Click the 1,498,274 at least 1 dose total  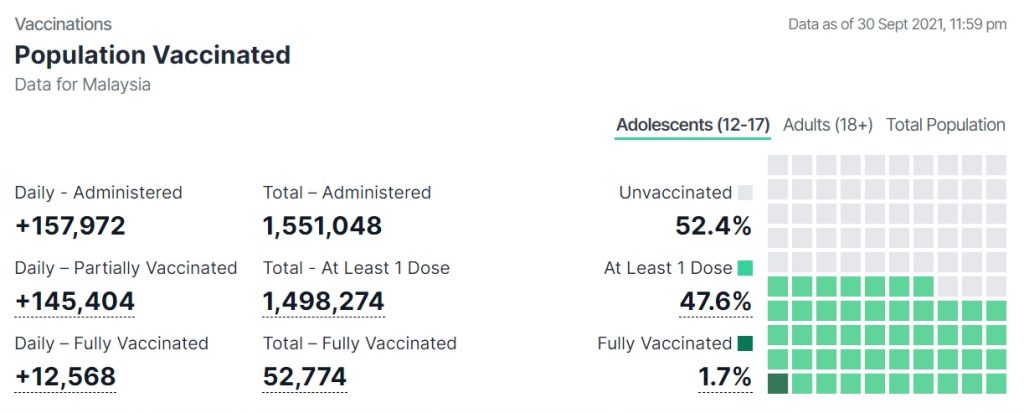[323, 301]
